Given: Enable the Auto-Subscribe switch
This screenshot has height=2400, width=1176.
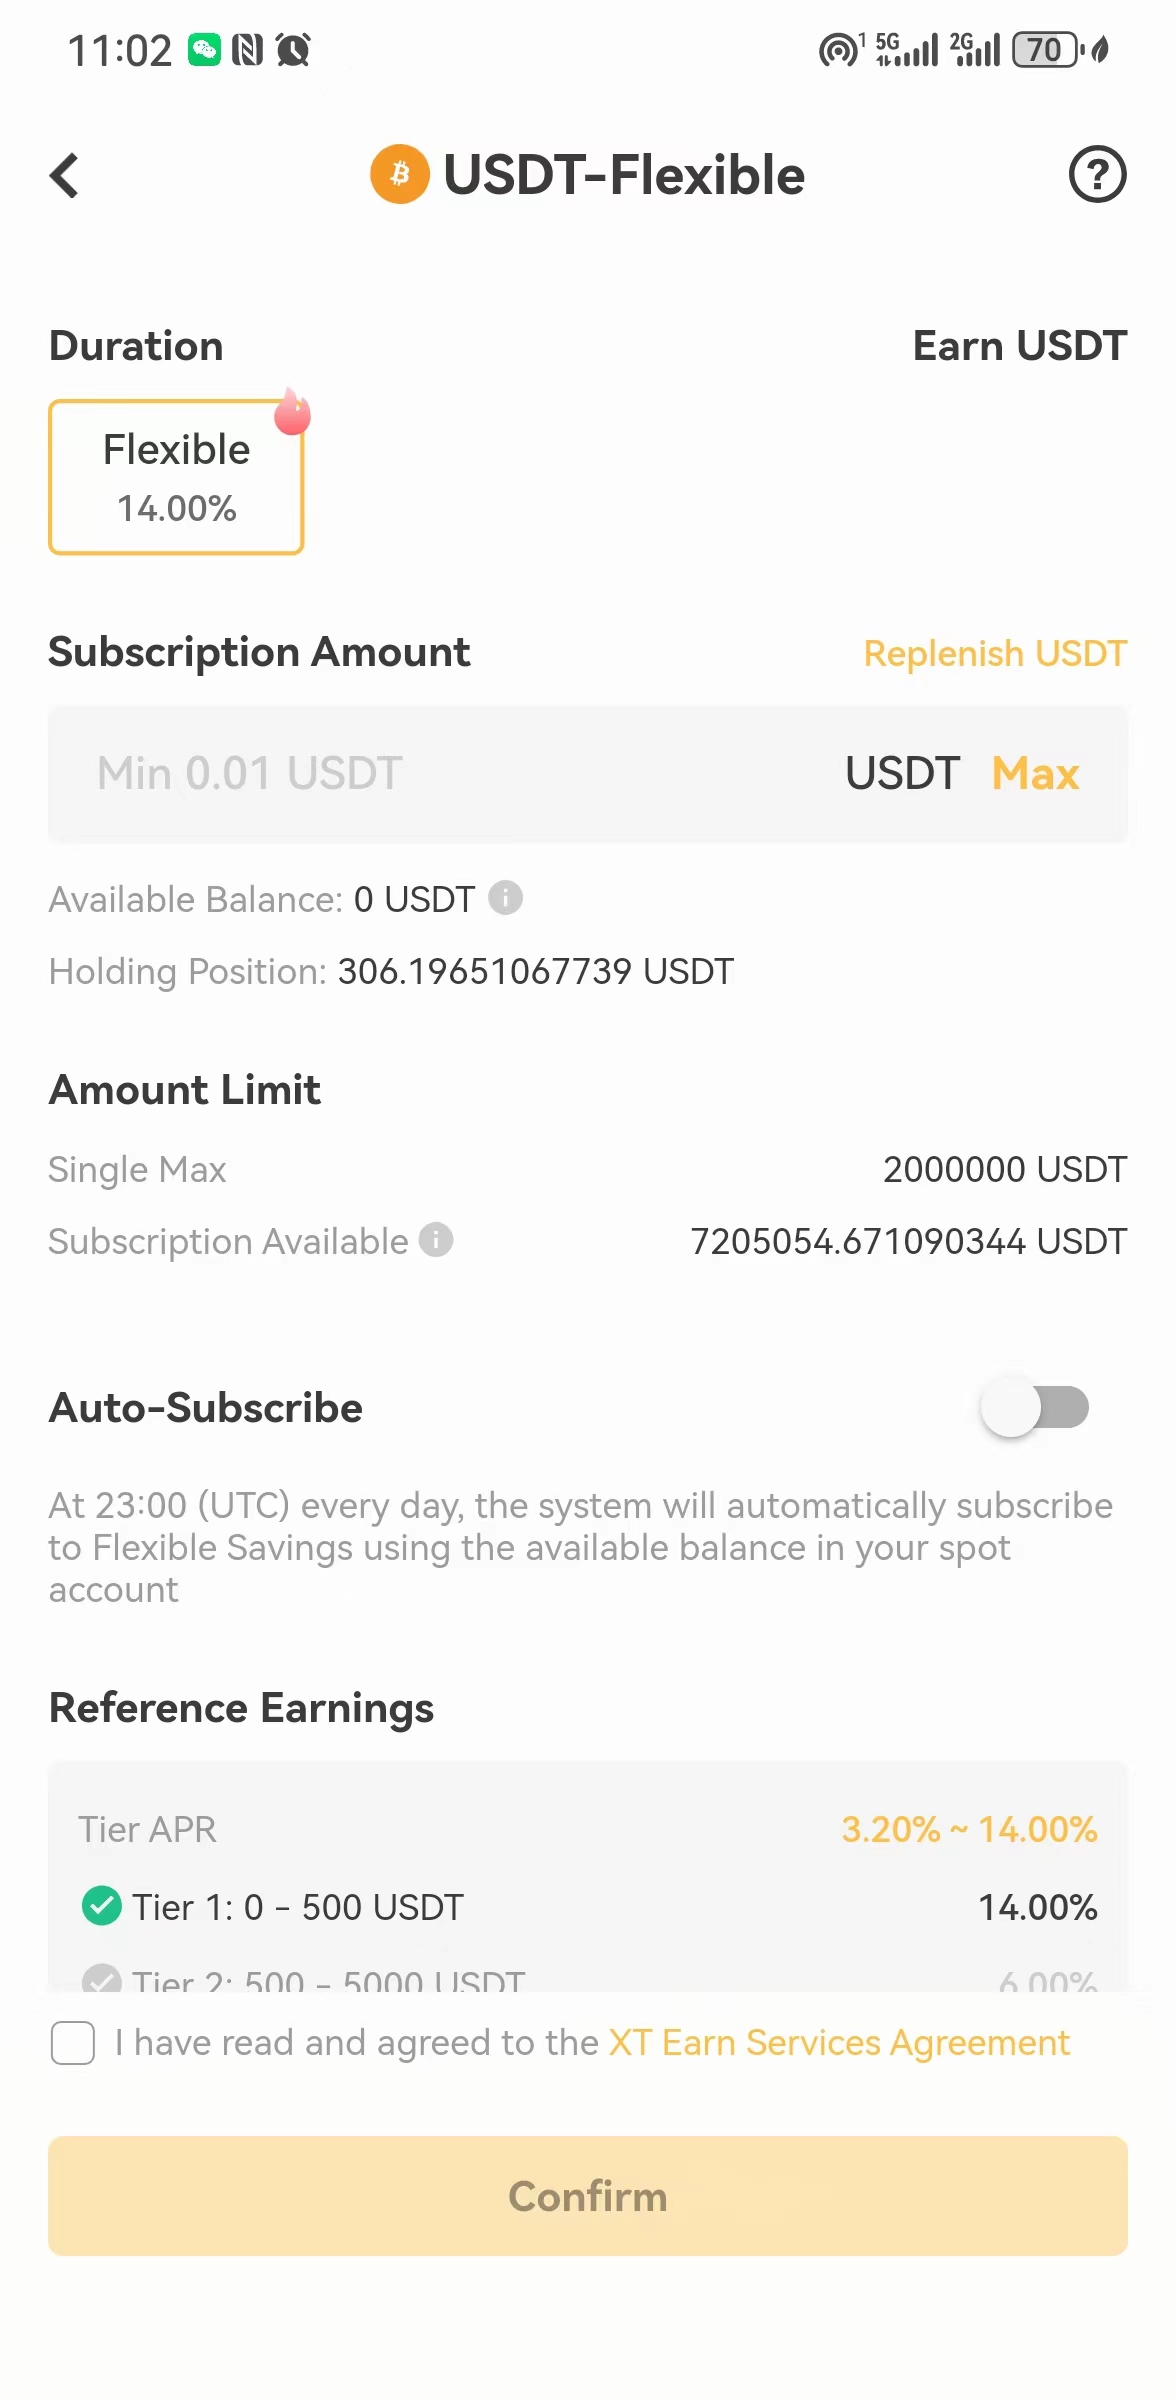Looking at the screenshot, I should [x=1035, y=1407].
